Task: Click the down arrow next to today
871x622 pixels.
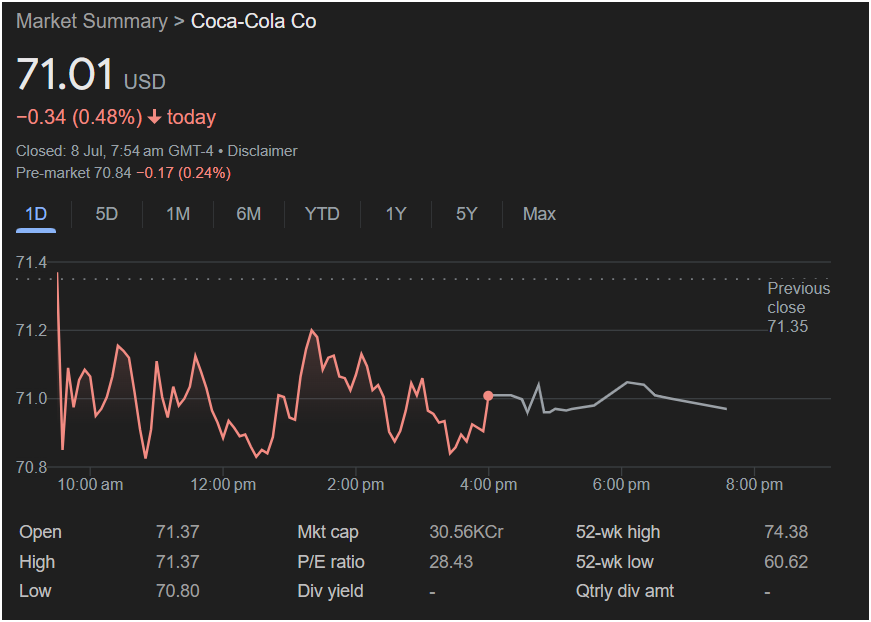Action: (x=155, y=118)
